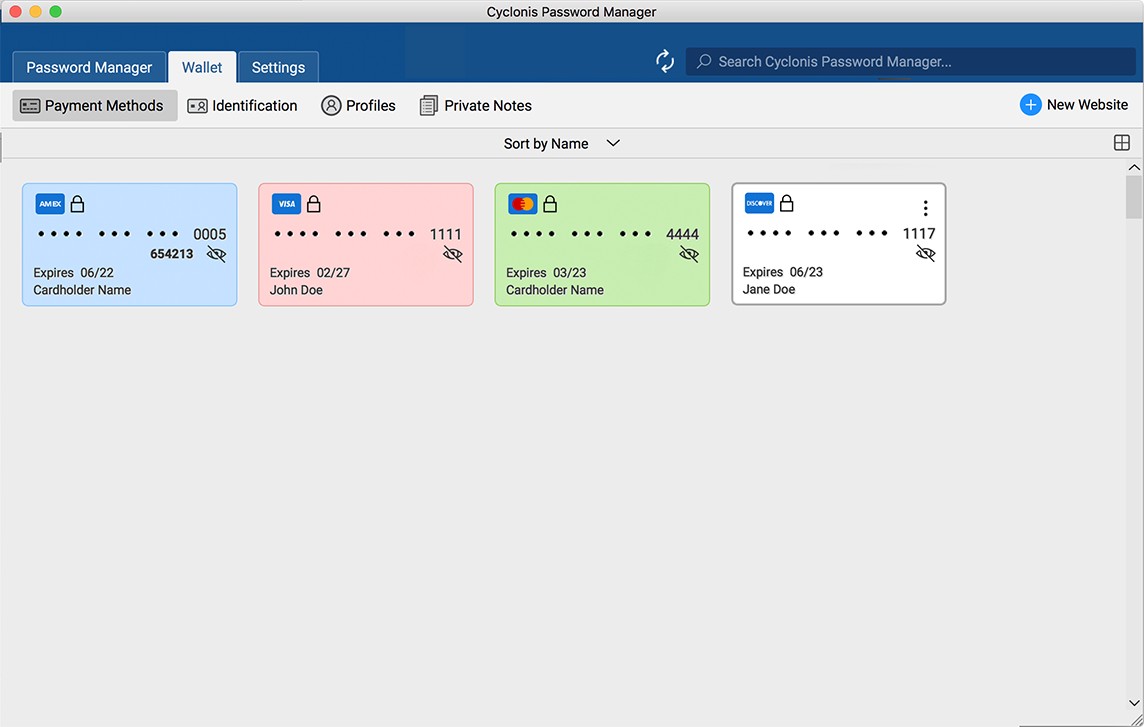Show hidden Visa card number ending 1111
This screenshot has width=1144, height=727.
[x=453, y=255]
